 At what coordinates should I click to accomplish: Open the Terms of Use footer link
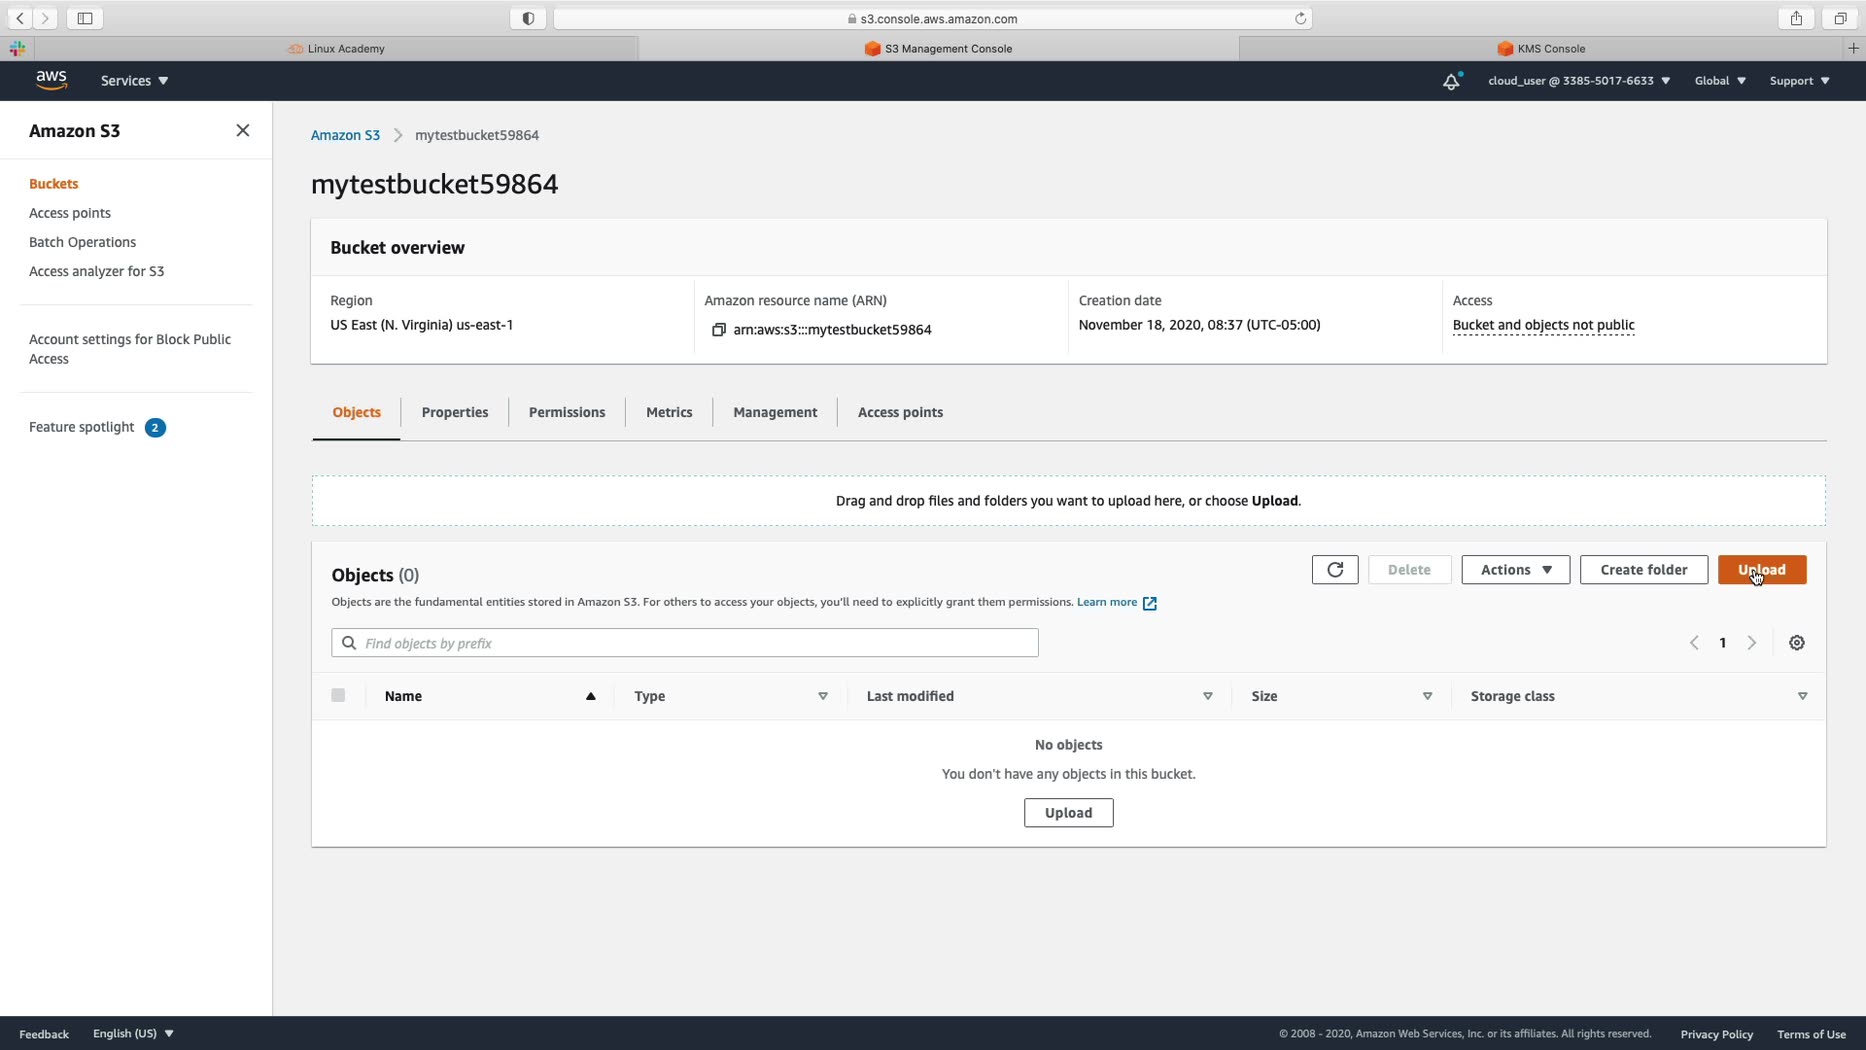[1811, 1034]
